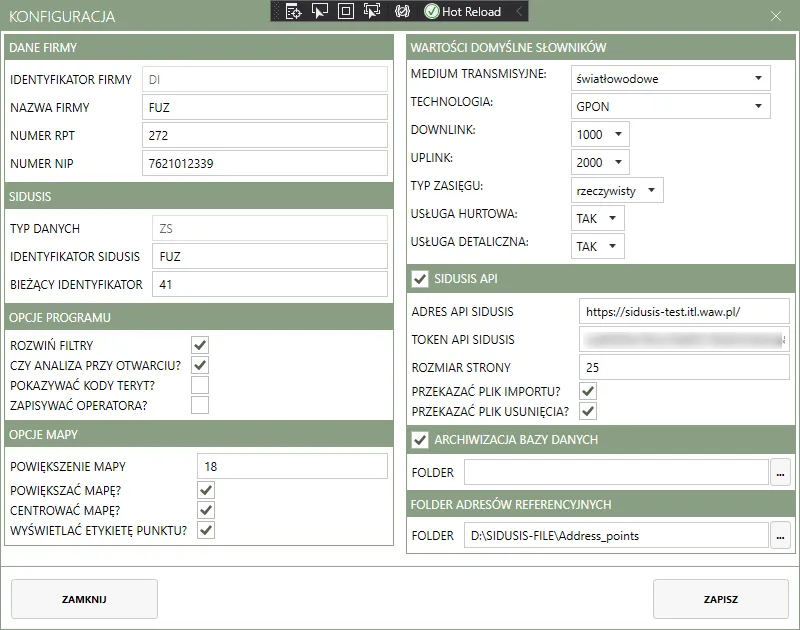Click the ZAMKNIJ button
The width and height of the screenshot is (800, 630).
(x=84, y=599)
